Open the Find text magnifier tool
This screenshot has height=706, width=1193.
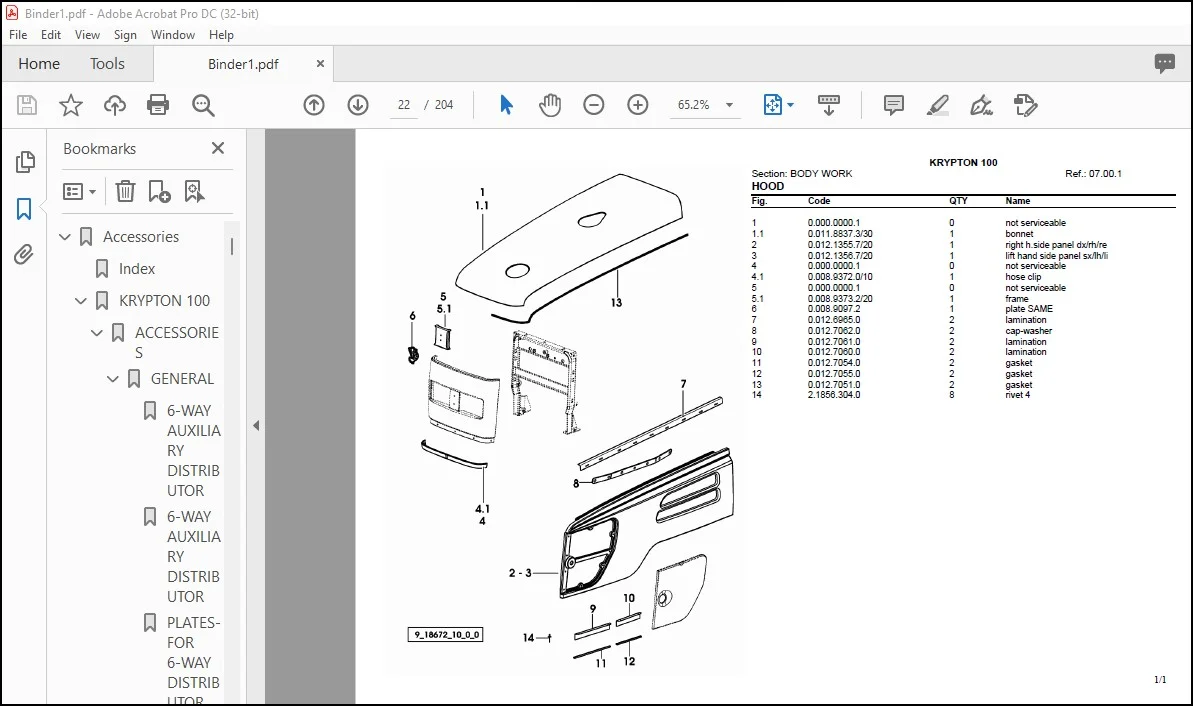(203, 105)
